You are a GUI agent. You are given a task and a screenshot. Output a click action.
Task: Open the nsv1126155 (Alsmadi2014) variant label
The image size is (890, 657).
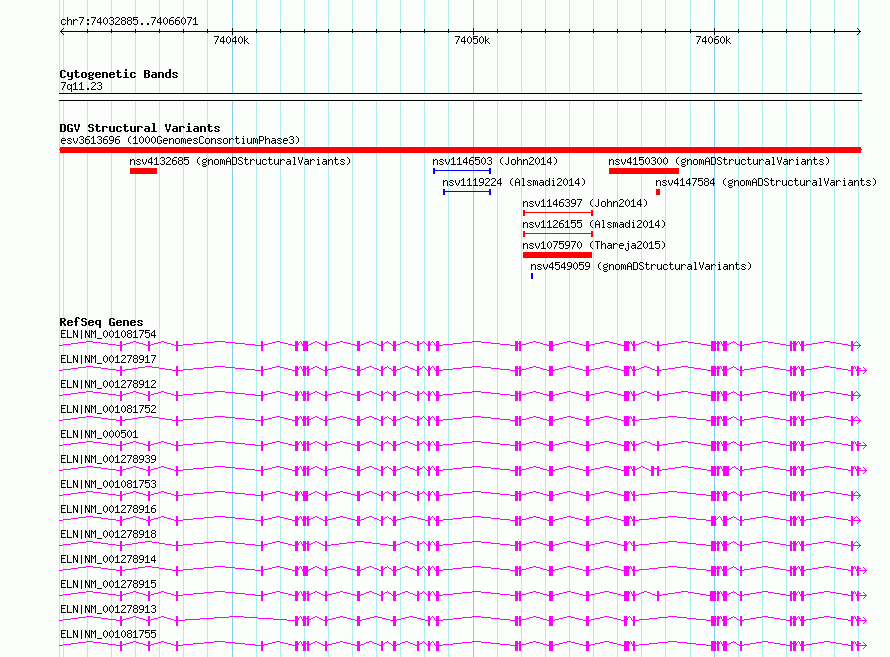point(594,224)
